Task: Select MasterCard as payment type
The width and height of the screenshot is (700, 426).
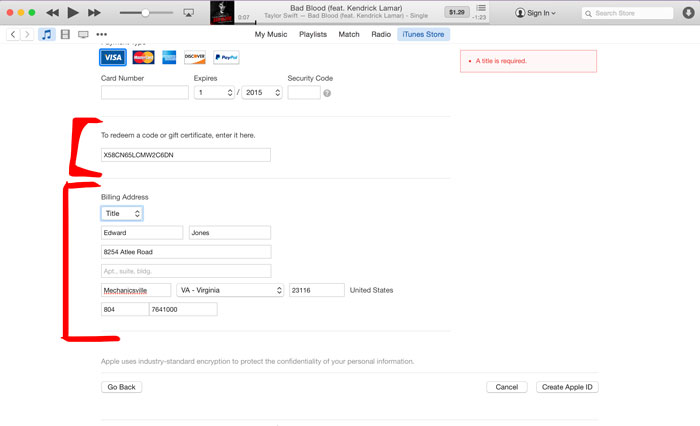Action: 143,57
